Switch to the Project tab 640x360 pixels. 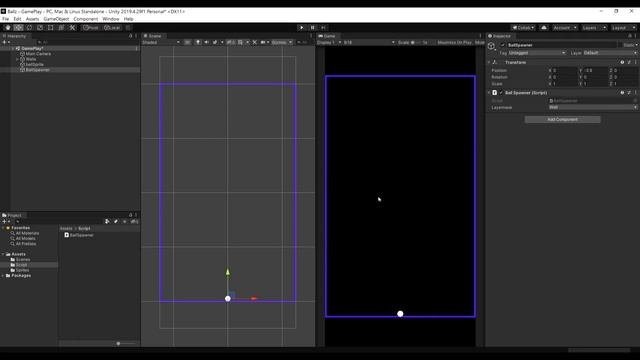(12, 215)
